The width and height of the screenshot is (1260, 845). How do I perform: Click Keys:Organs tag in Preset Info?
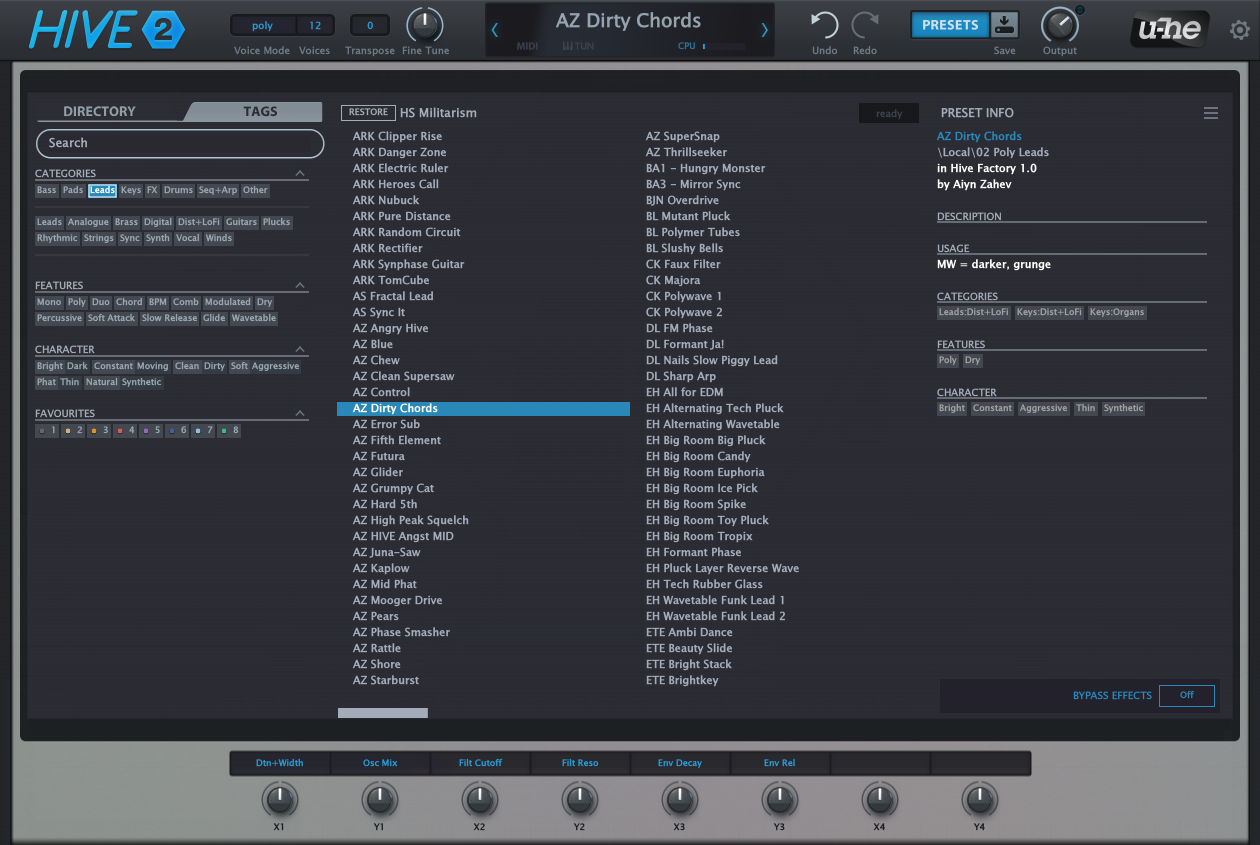[1117, 312]
